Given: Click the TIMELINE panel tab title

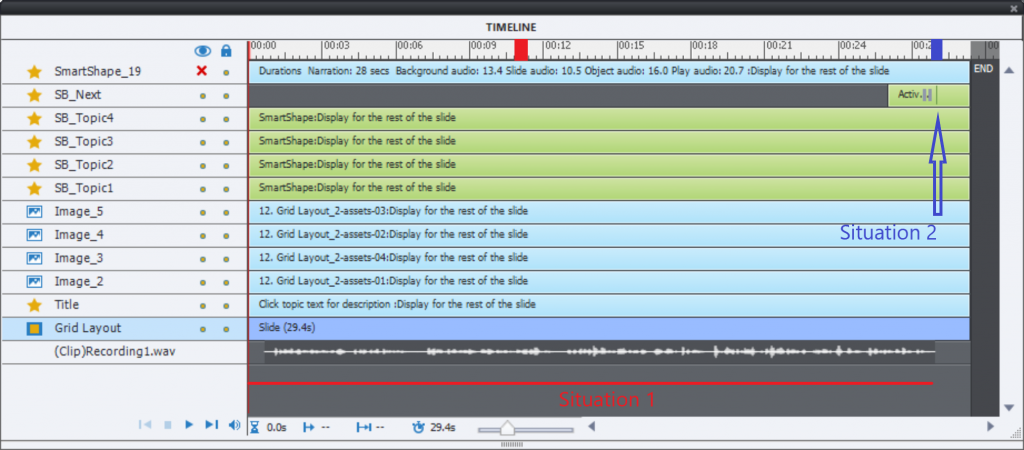Looking at the screenshot, I should (511, 27).
